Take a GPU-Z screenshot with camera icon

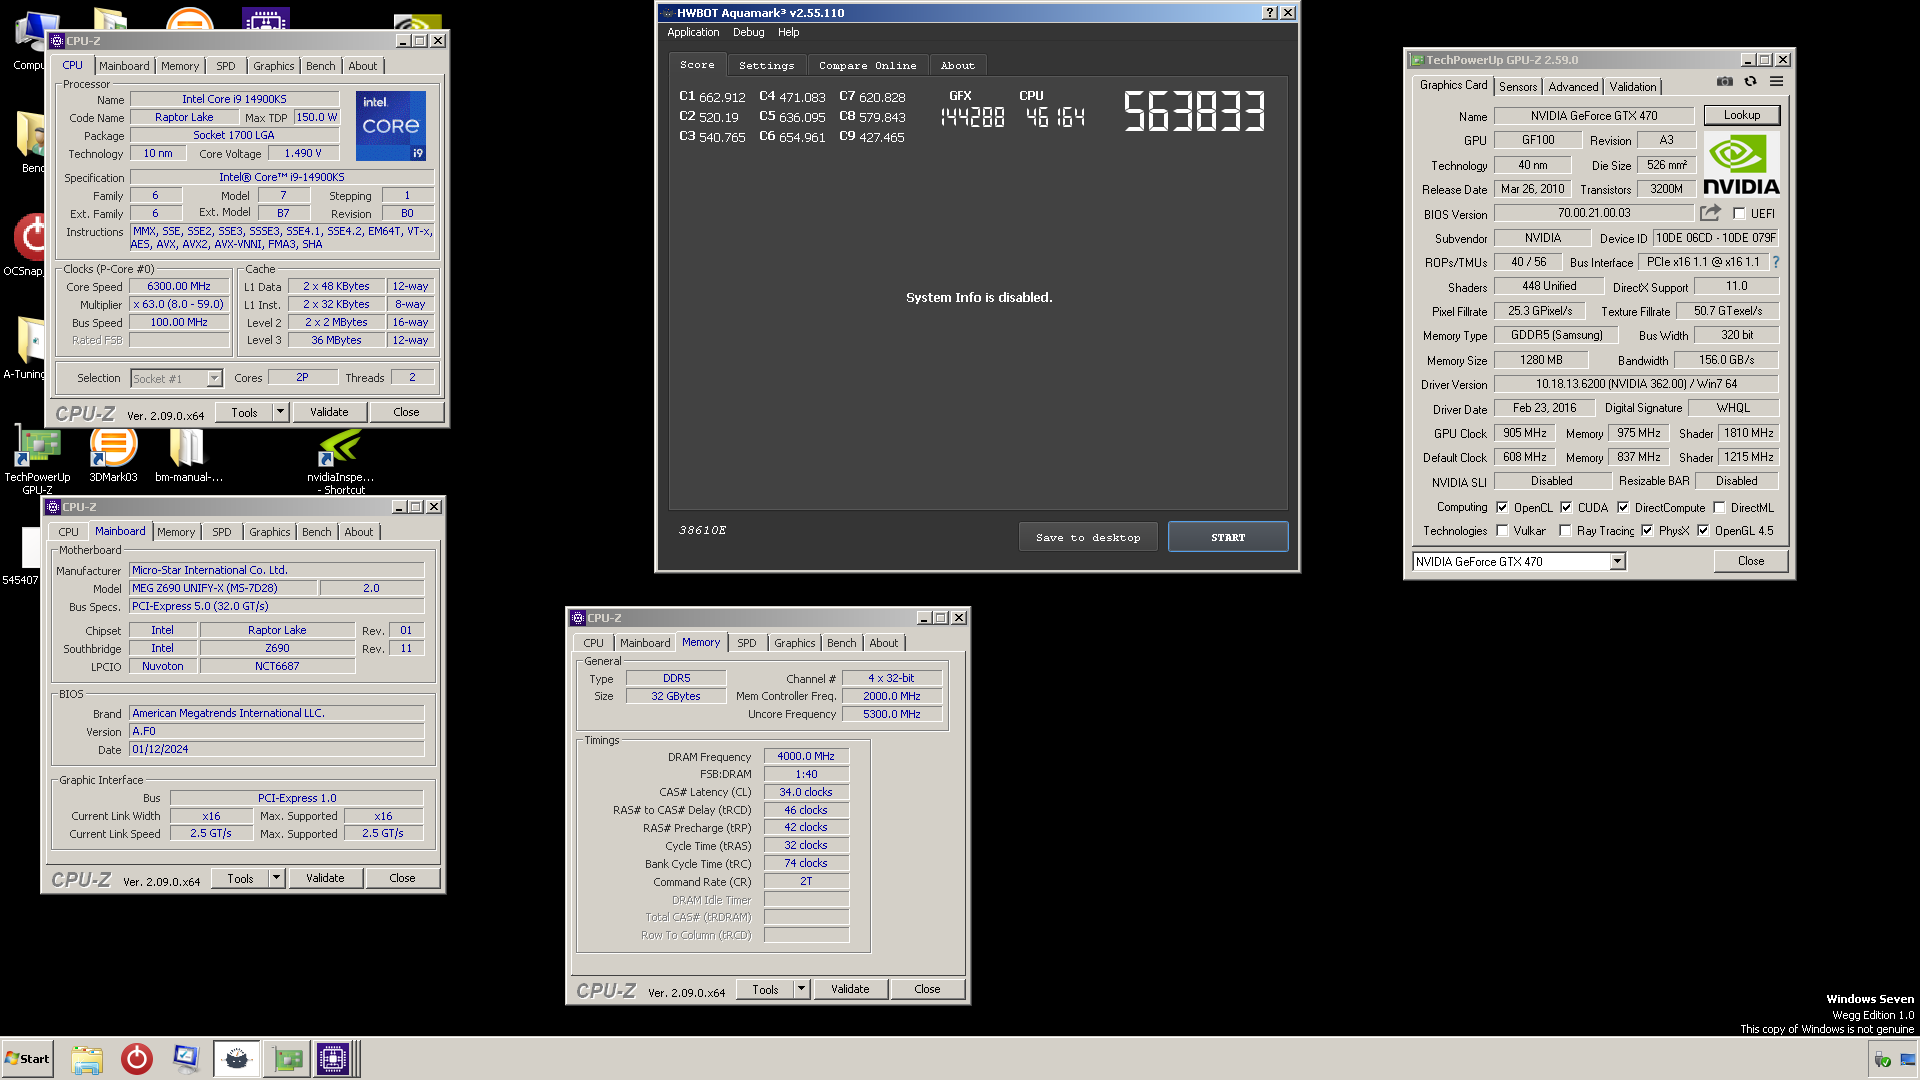point(1725,82)
